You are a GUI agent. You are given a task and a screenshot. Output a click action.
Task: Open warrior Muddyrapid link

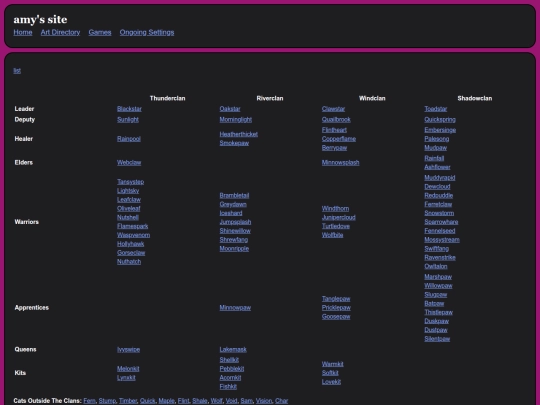pyautogui.click(x=440, y=178)
